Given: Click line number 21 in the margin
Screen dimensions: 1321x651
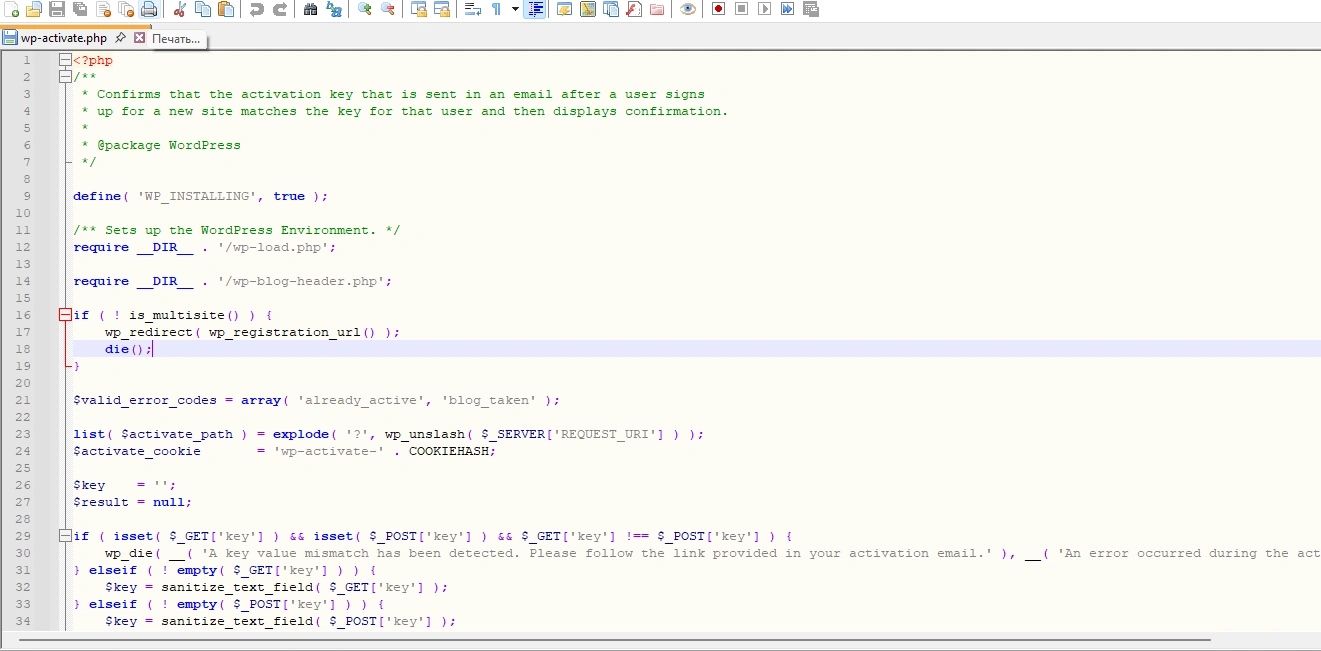Looking at the screenshot, I should [24, 400].
